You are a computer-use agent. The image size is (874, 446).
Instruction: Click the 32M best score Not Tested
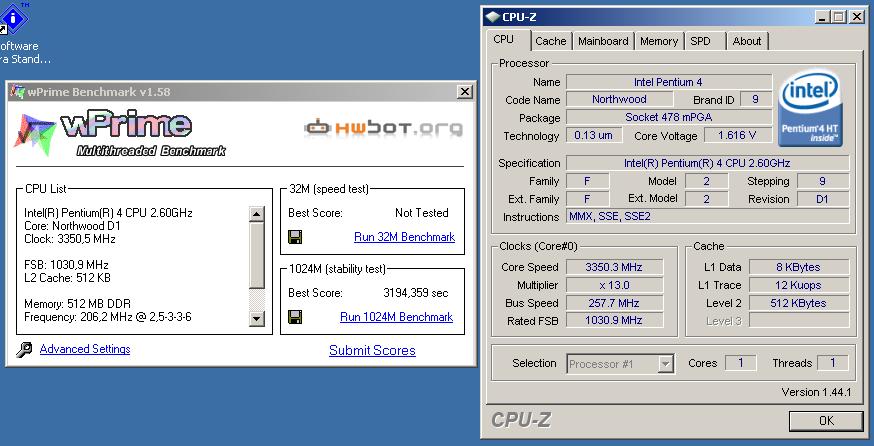tap(421, 212)
